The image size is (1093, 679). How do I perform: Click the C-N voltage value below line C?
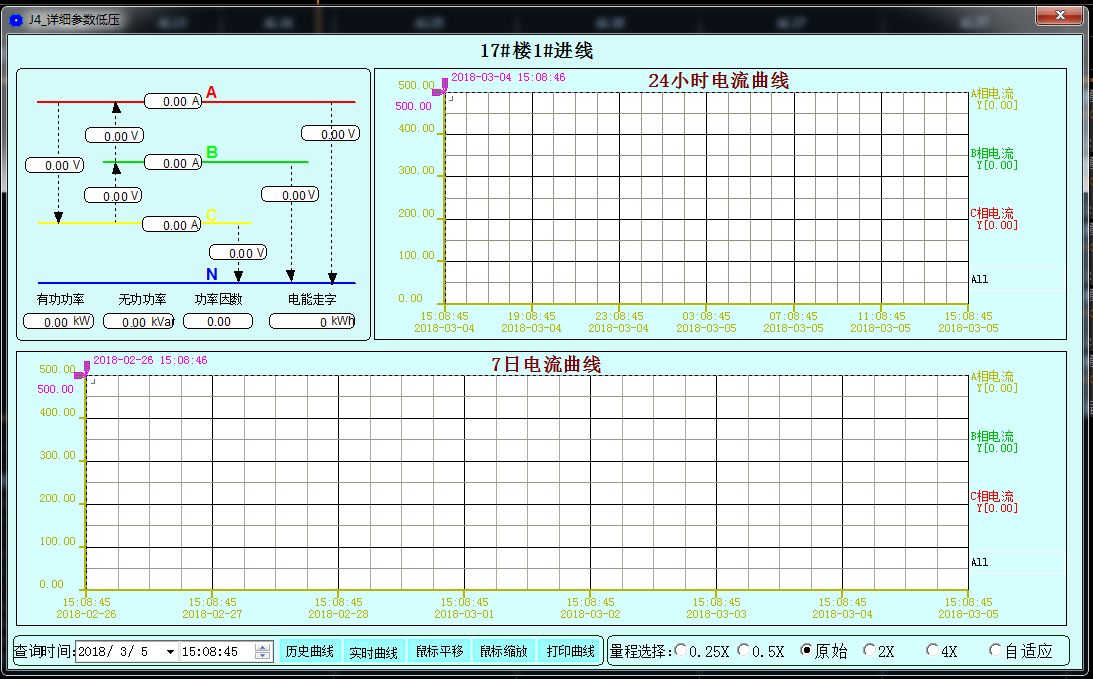(x=238, y=252)
